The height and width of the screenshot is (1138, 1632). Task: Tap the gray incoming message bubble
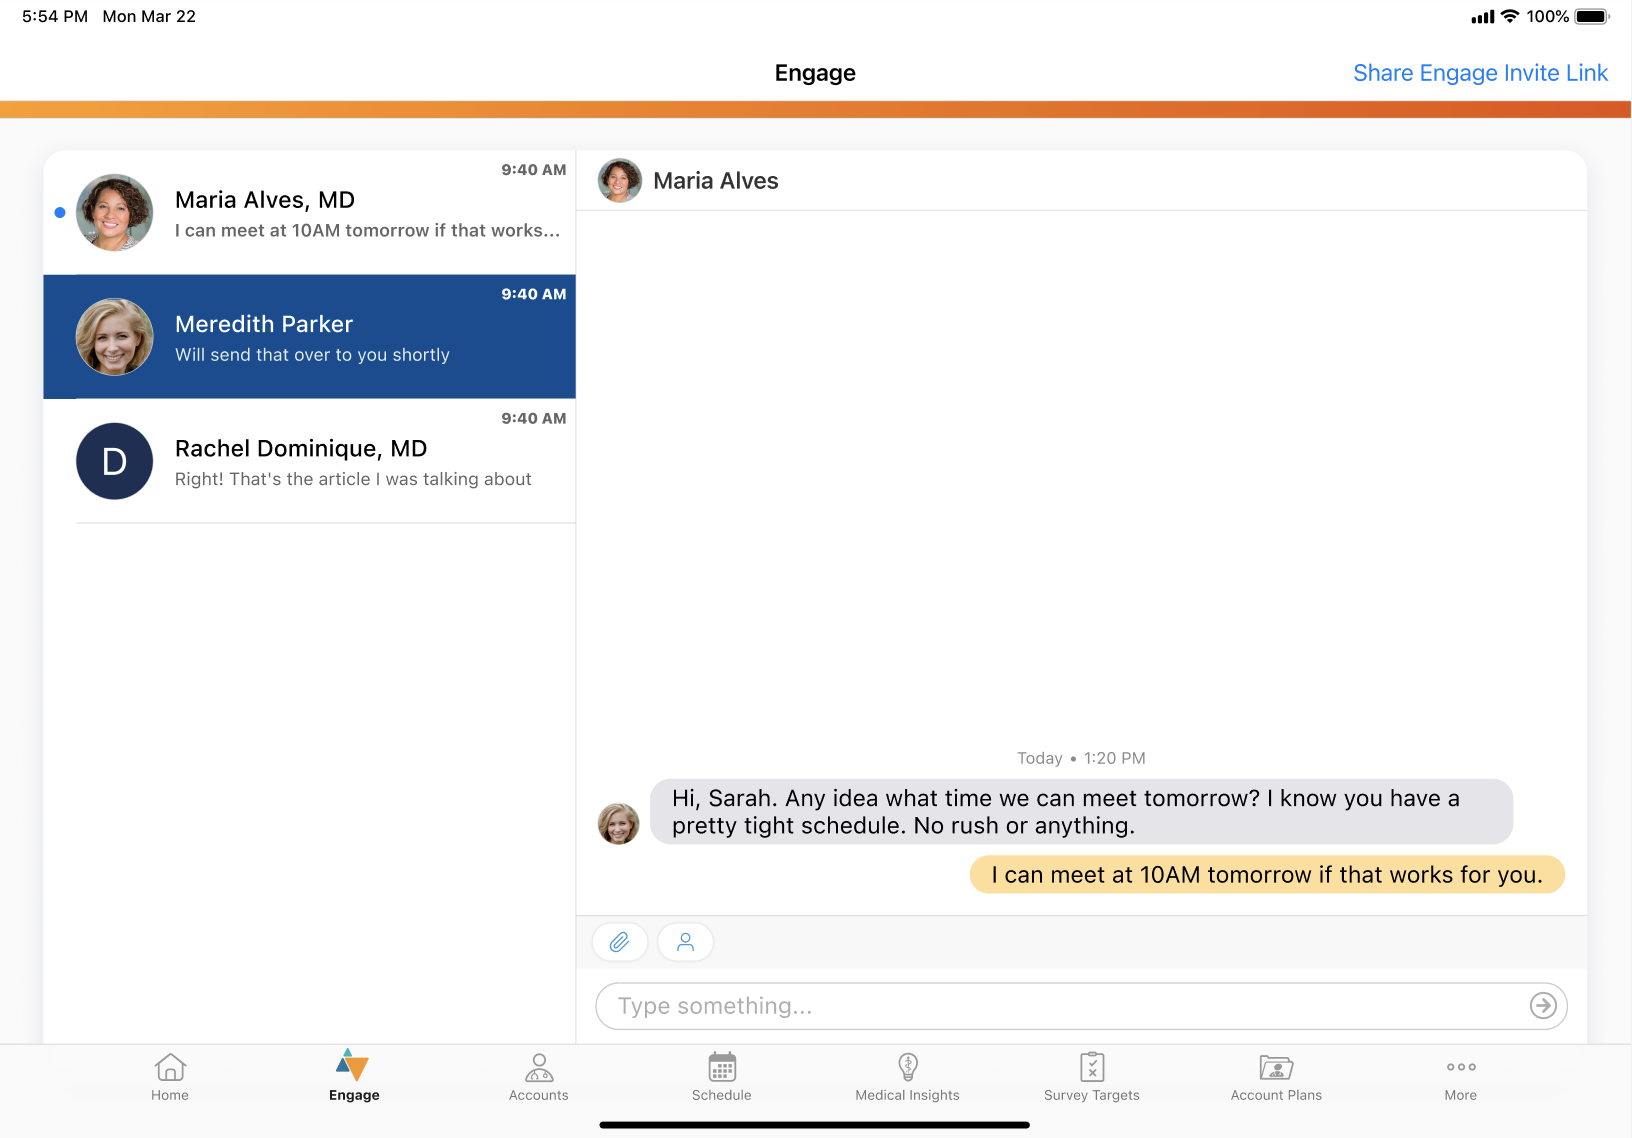[x=1080, y=812]
